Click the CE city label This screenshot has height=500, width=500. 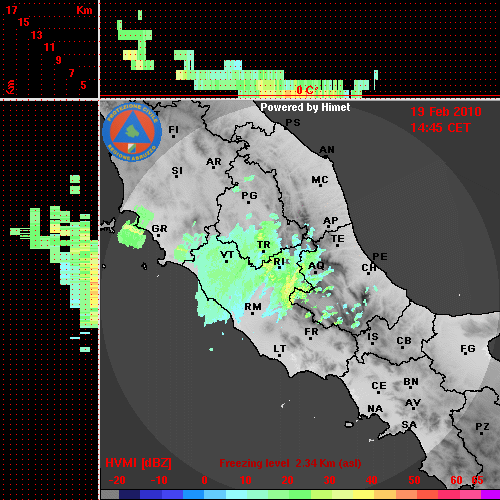(x=379, y=386)
